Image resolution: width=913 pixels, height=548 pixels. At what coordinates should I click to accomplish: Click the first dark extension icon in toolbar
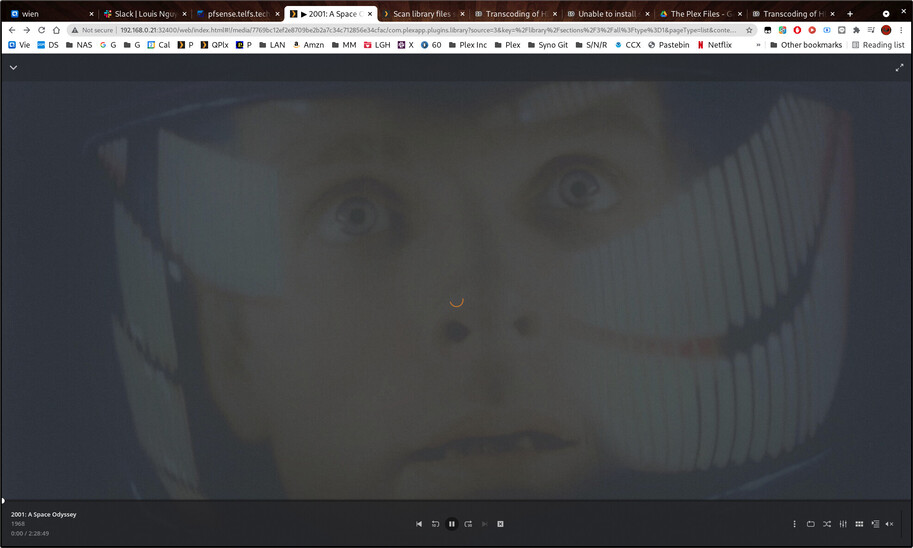[767, 30]
